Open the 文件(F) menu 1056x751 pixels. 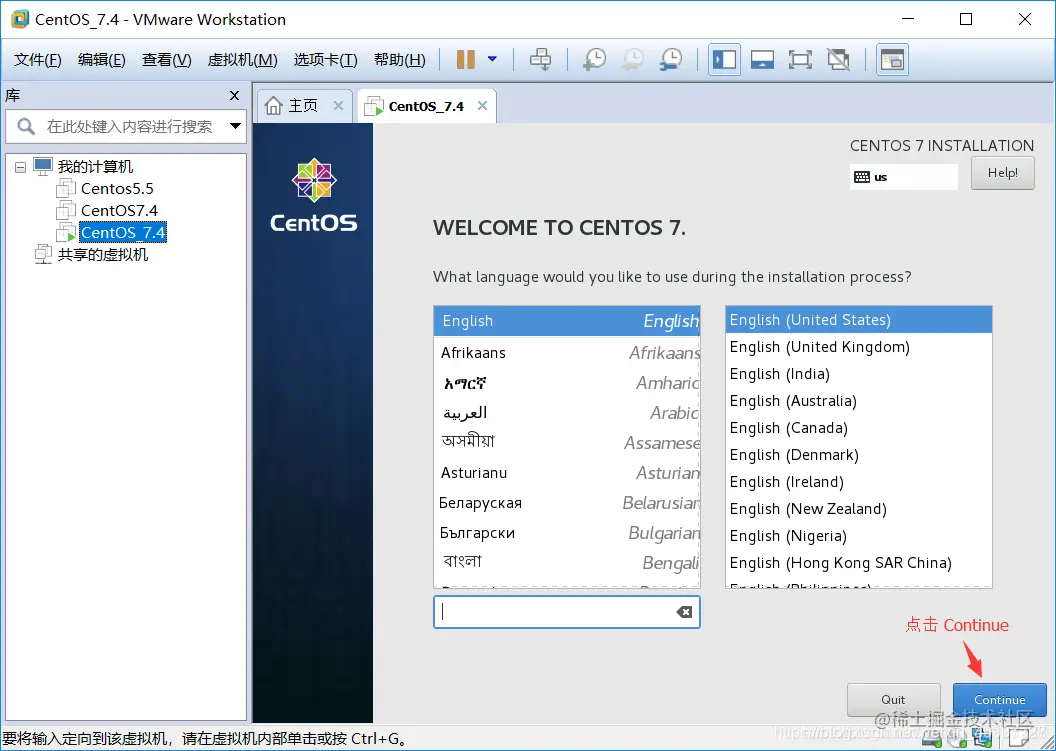[38, 60]
